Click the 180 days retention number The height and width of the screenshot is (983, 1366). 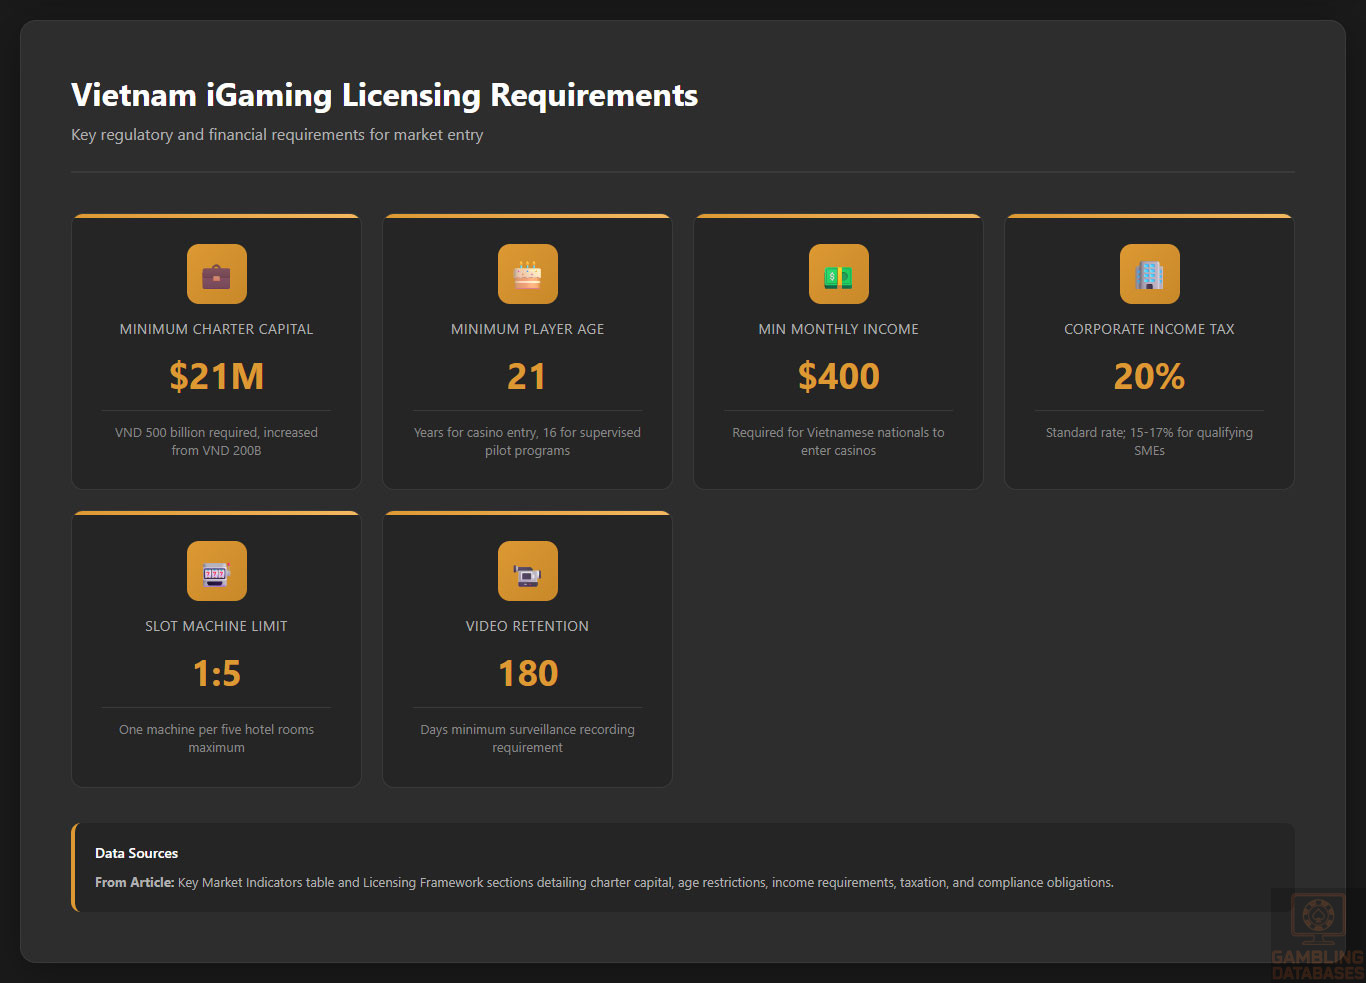pyautogui.click(x=527, y=673)
